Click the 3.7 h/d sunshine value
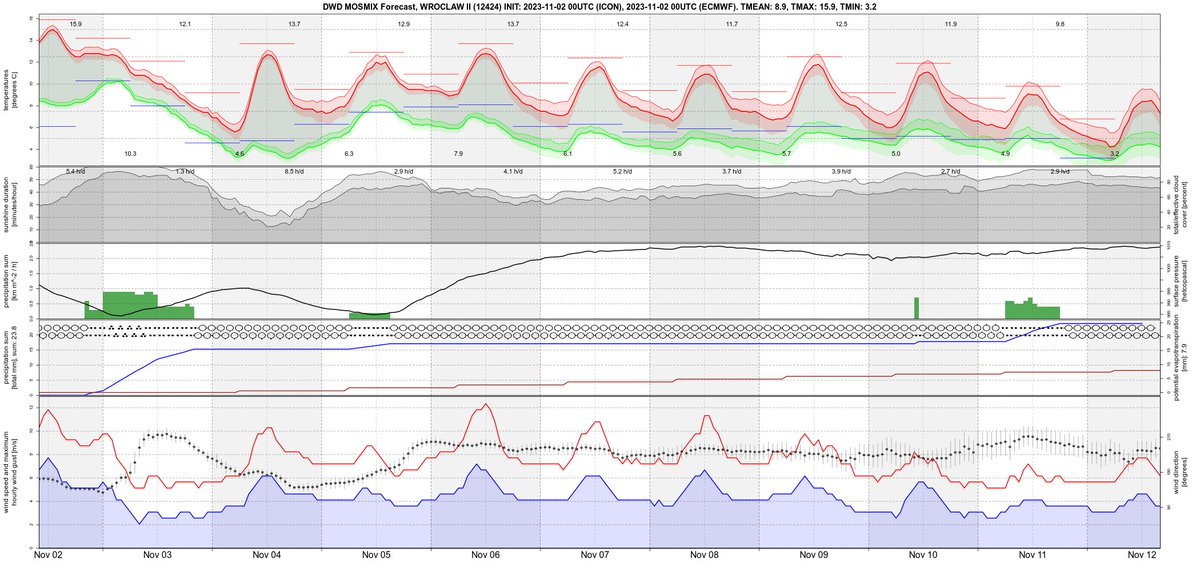Image resolution: width=1200 pixels, height=571 pixels. tap(732, 172)
